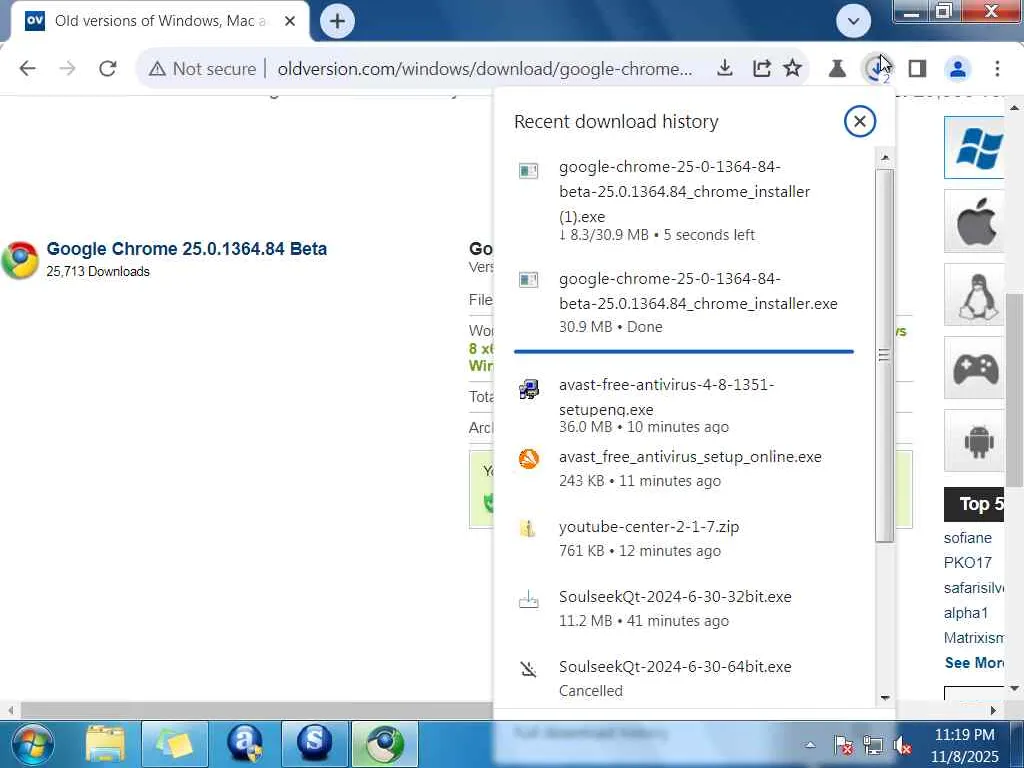Click the avast setupeng installer file icon
1024x768 pixels.
coord(528,389)
